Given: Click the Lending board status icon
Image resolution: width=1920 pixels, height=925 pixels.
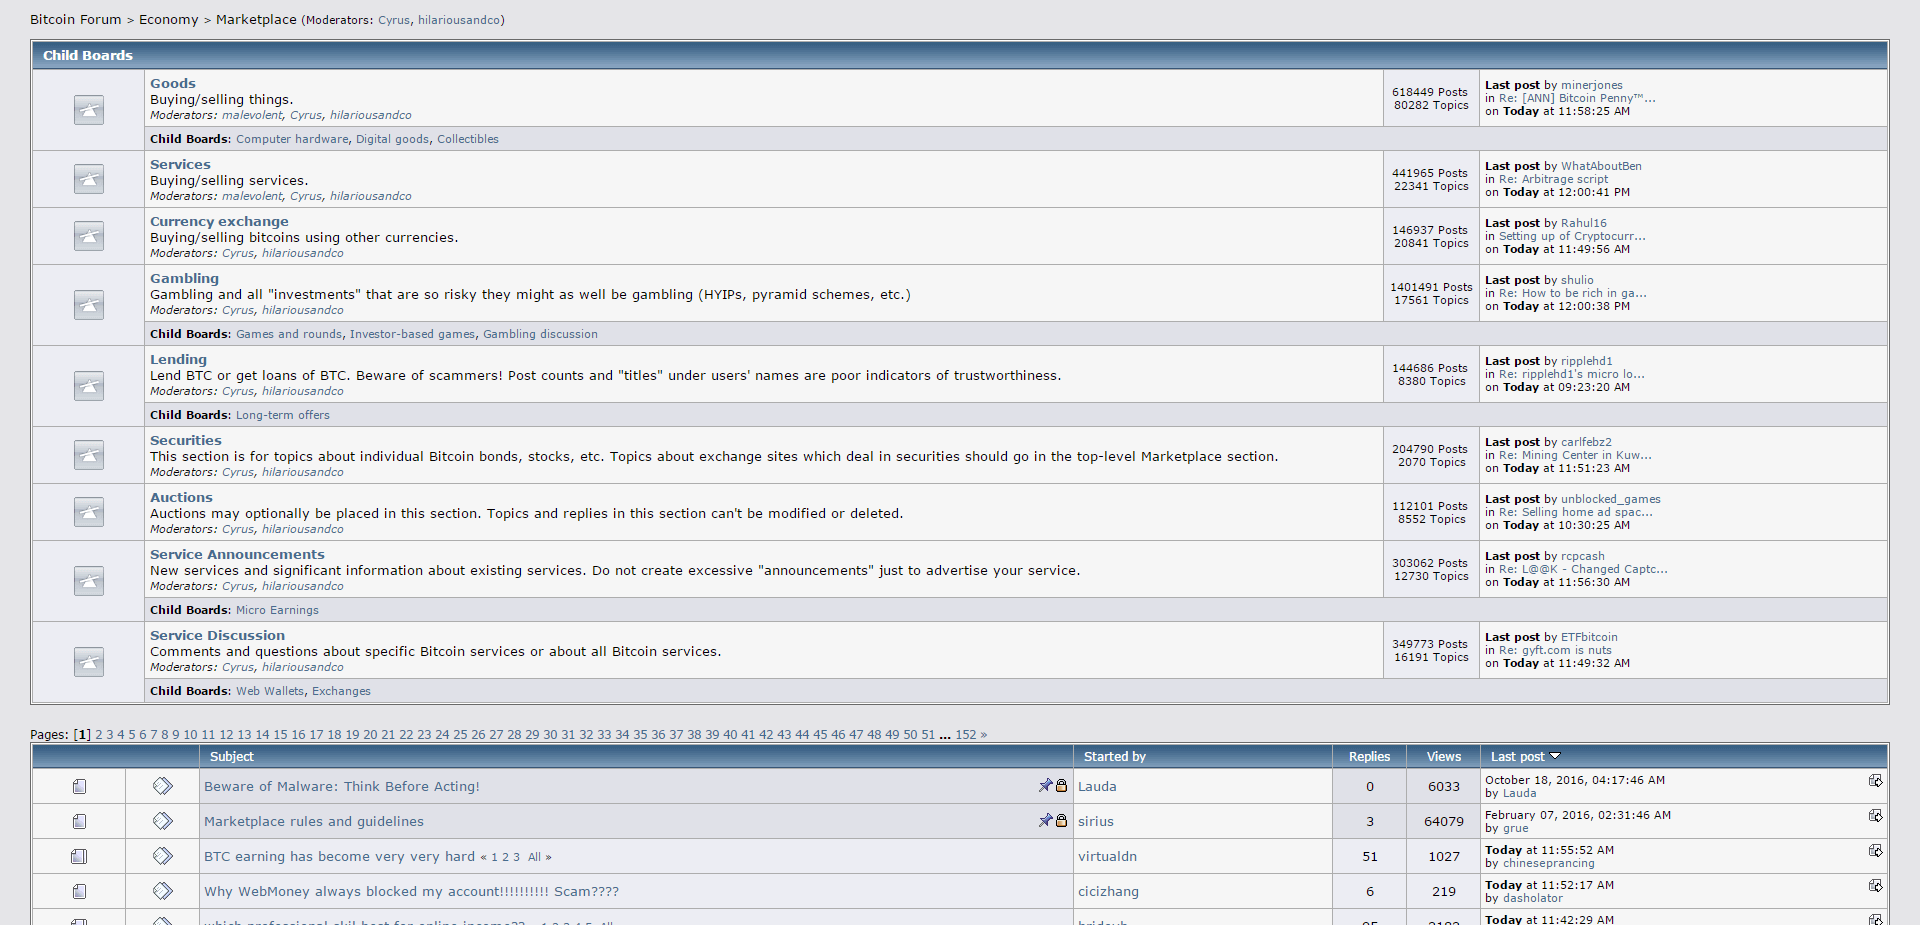Looking at the screenshot, I should click(89, 386).
